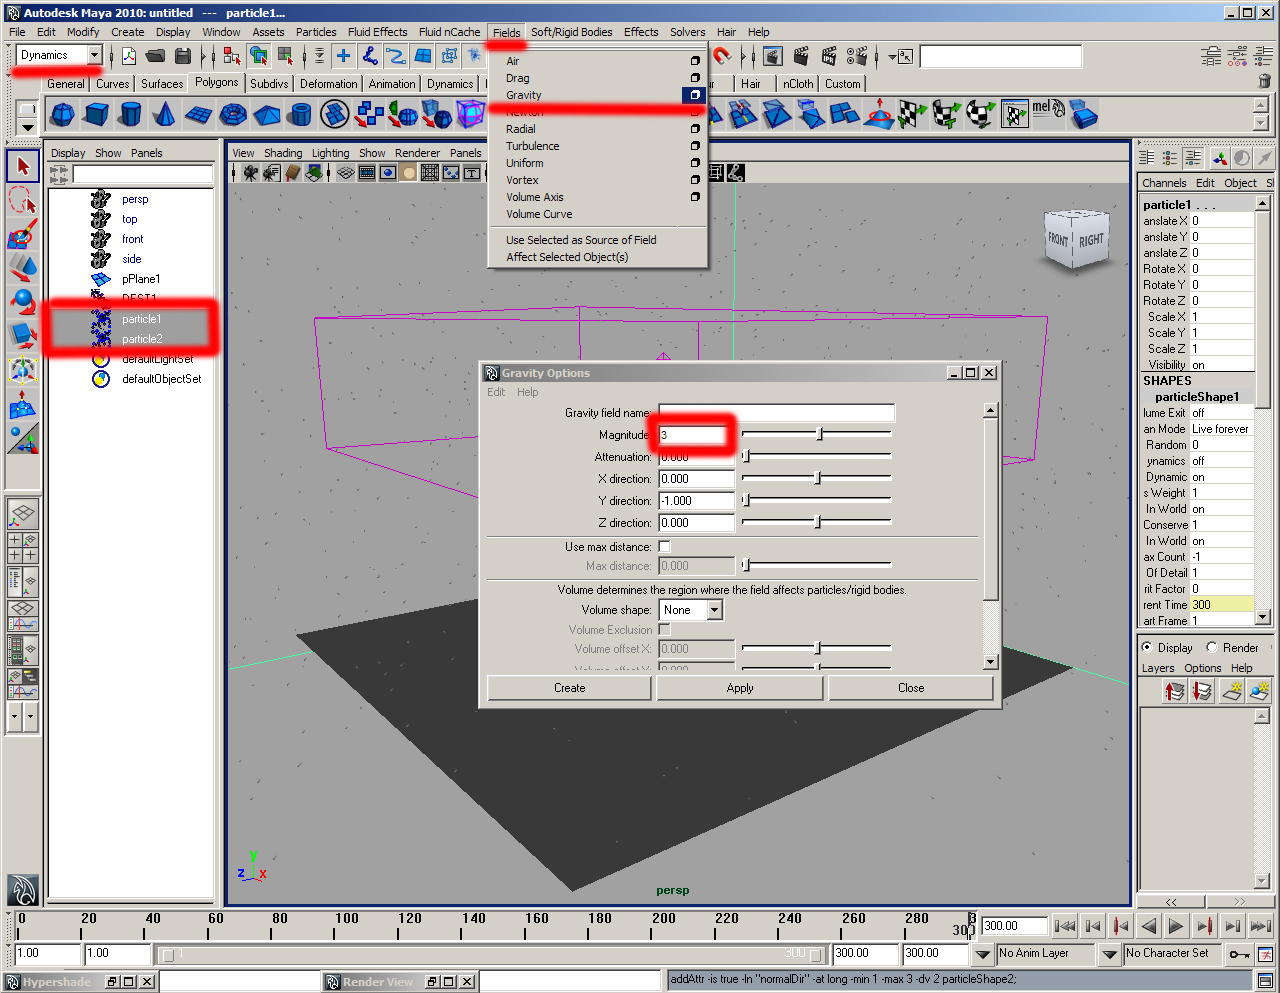
Task: Select the Lasso tool
Action: [24, 201]
